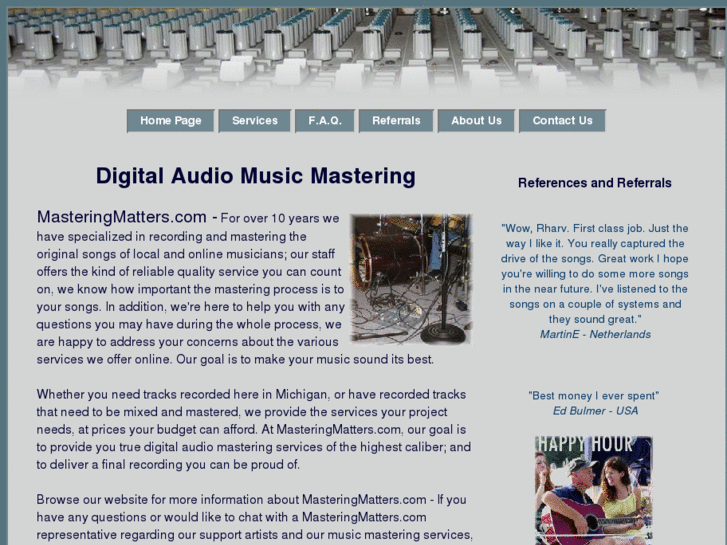Click the Contact Us nav button
Viewport: 727px width, 545px height.
click(x=562, y=121)
